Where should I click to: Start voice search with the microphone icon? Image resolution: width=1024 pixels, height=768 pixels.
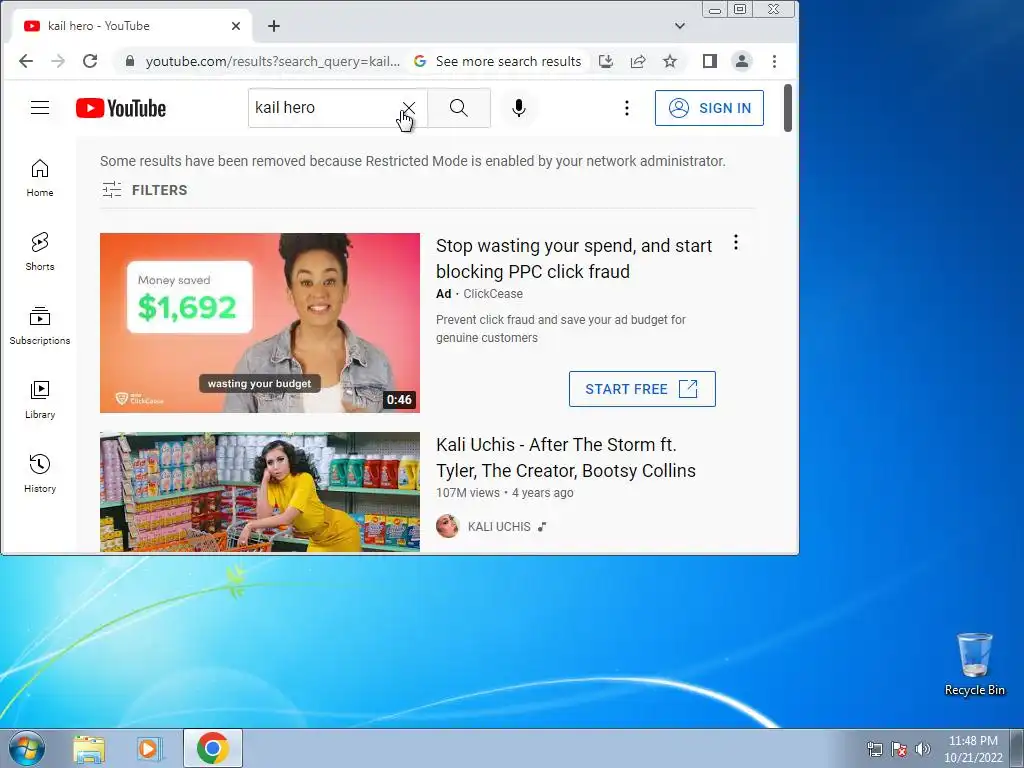pos(519,108)
